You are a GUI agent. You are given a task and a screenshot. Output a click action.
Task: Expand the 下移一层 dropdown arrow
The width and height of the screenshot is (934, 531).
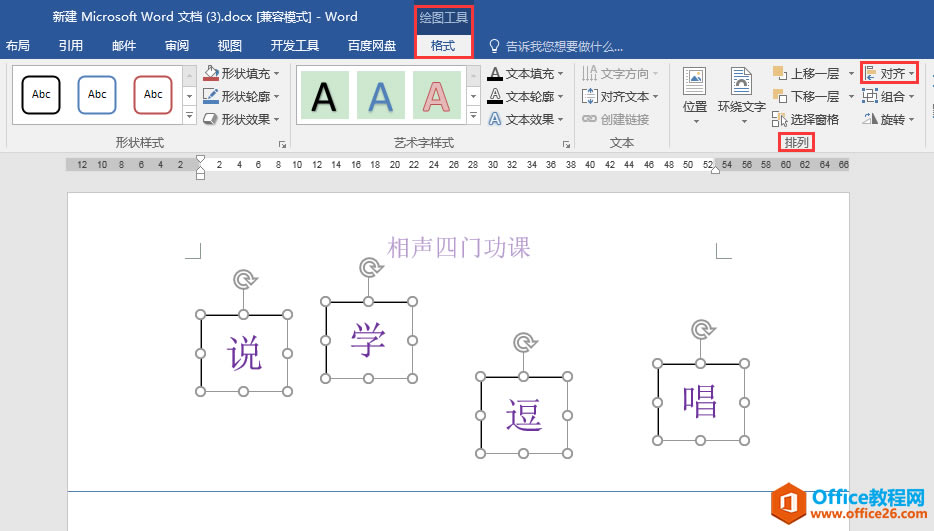[x=851, y=96]
